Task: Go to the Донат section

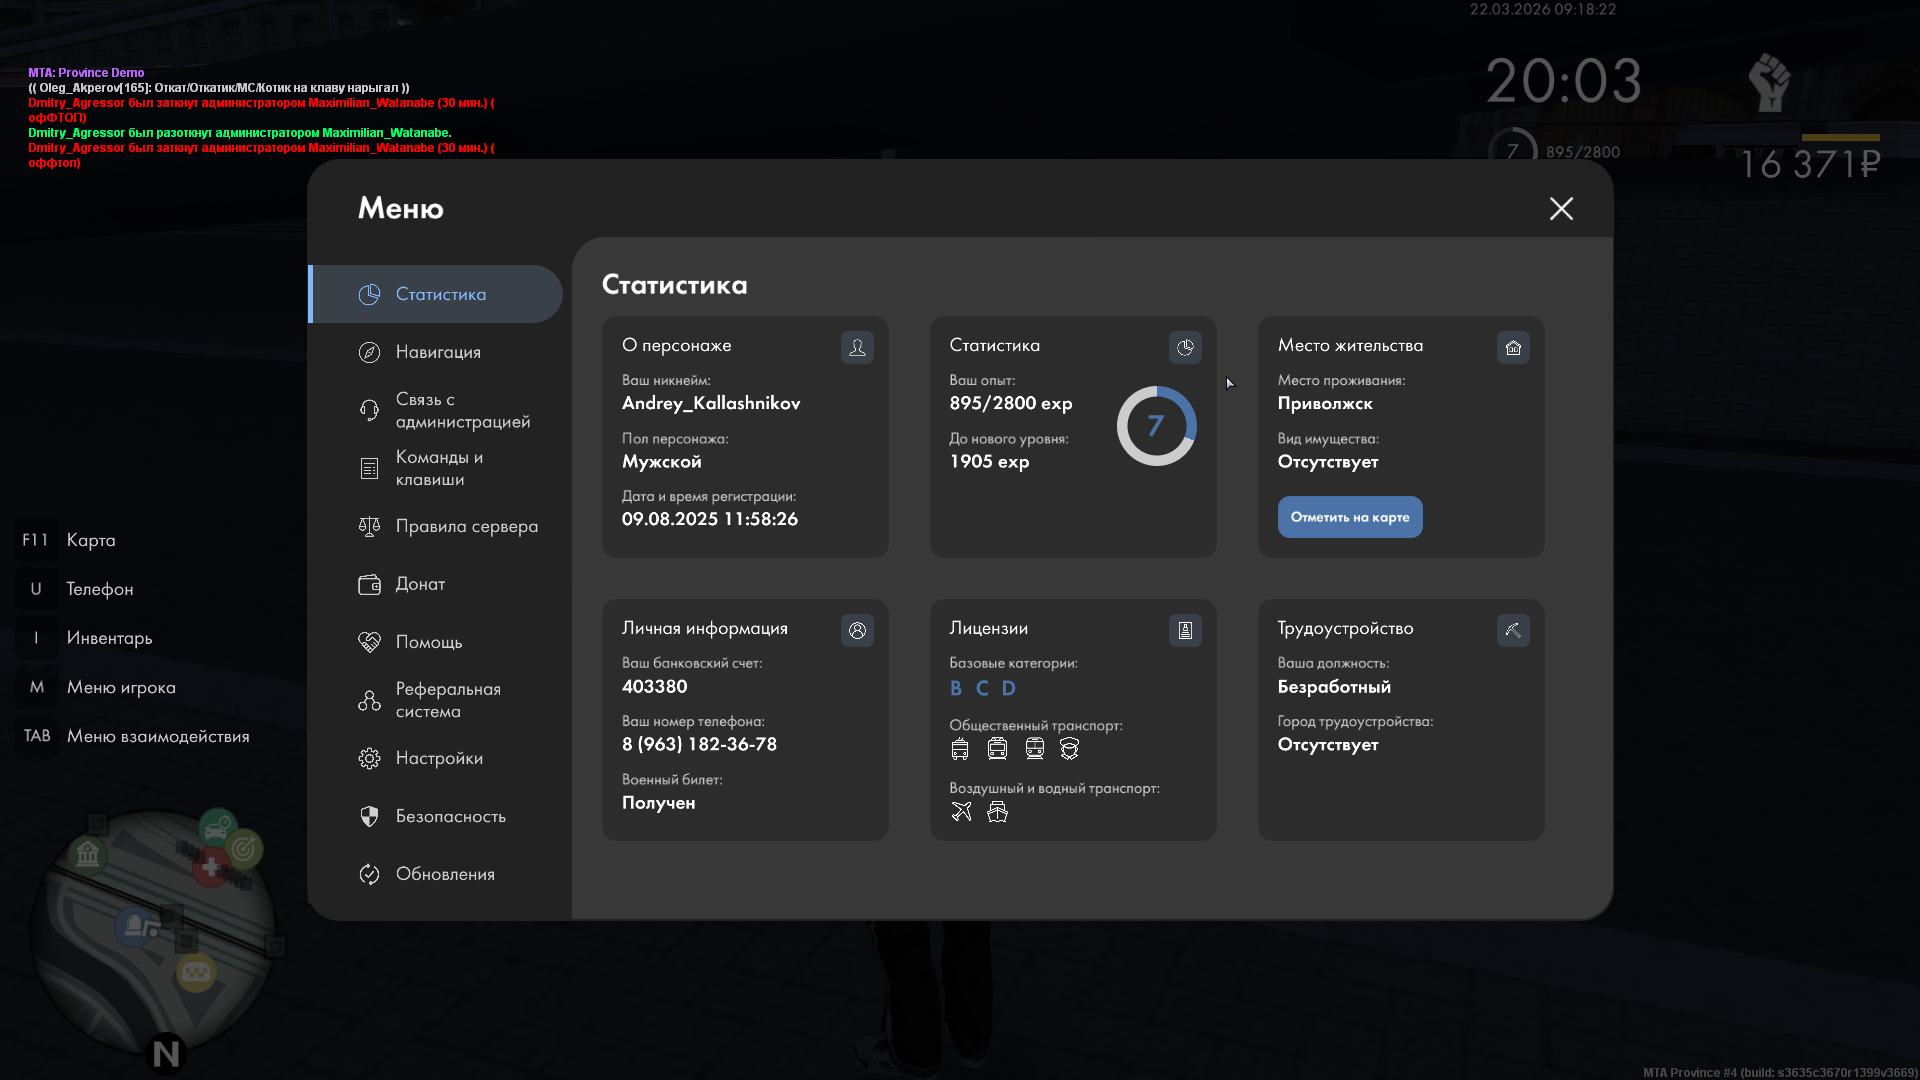Action: pyautogui.click(x=420, y=584)
